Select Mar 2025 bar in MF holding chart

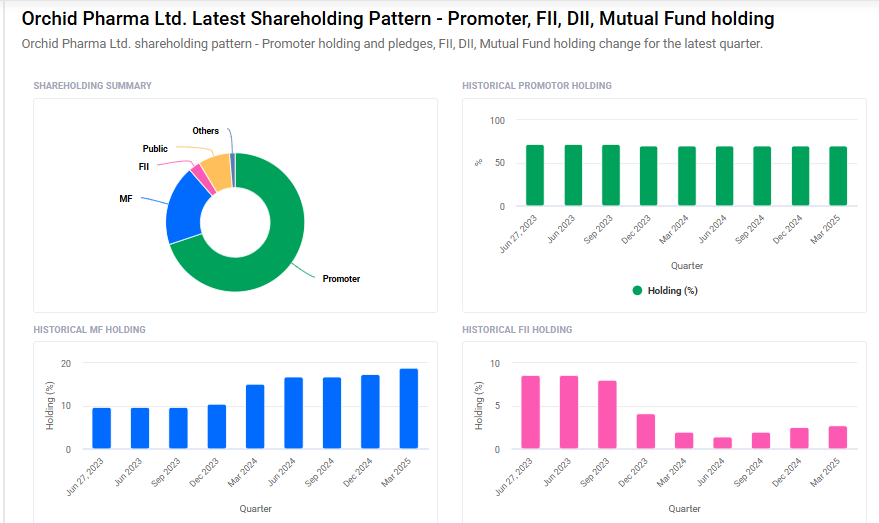pos(409,408)
